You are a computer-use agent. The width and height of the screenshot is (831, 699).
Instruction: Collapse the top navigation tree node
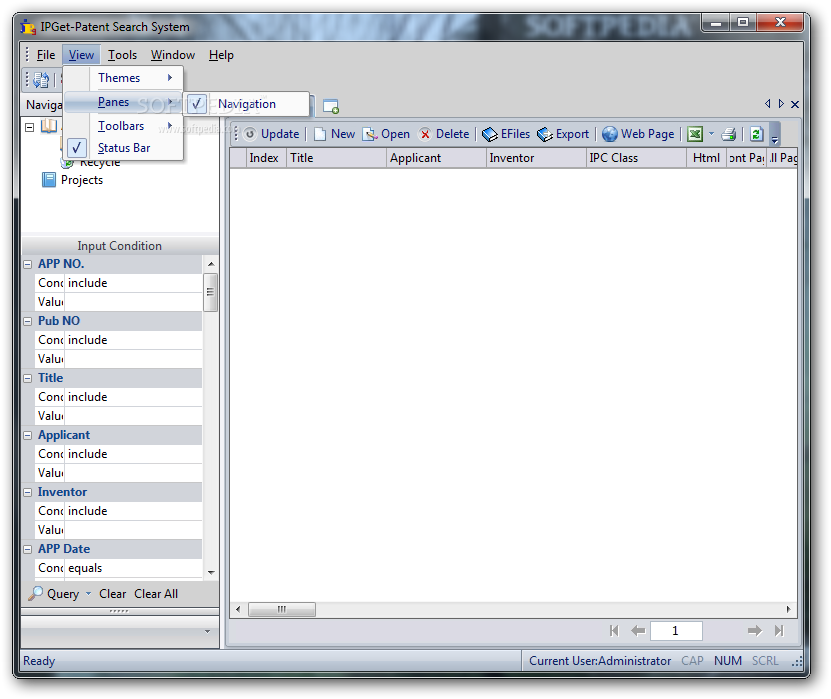(30, 127)
